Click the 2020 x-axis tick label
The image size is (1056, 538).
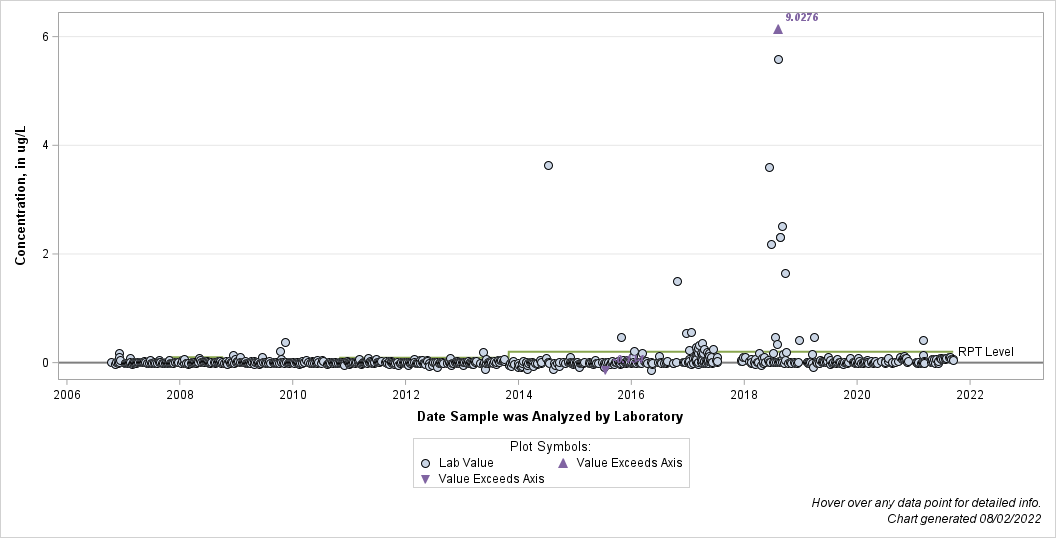coord(857,395)
